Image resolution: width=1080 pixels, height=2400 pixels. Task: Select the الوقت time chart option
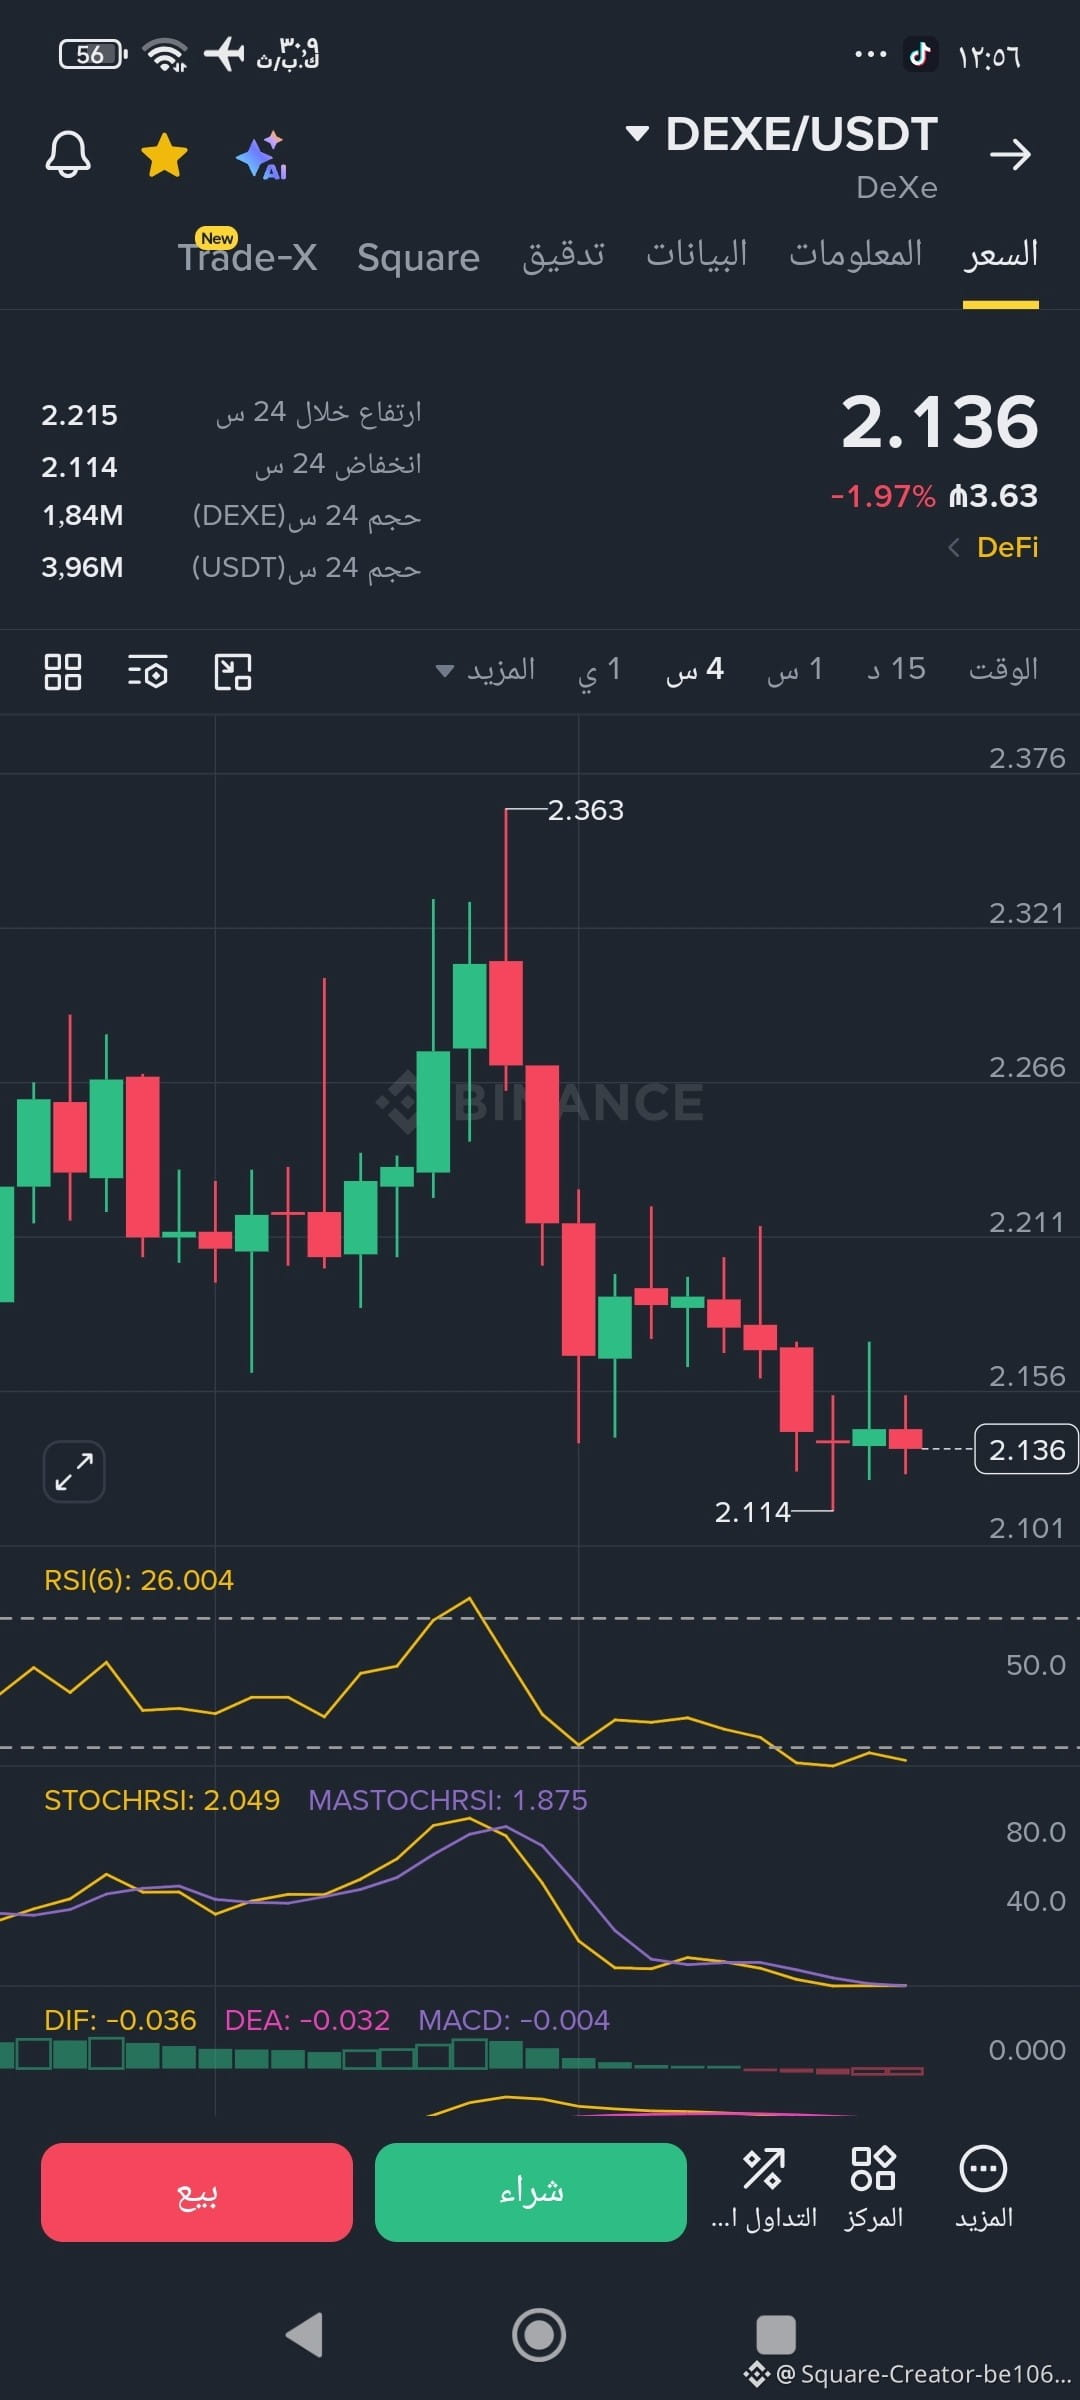point(1003,669)
